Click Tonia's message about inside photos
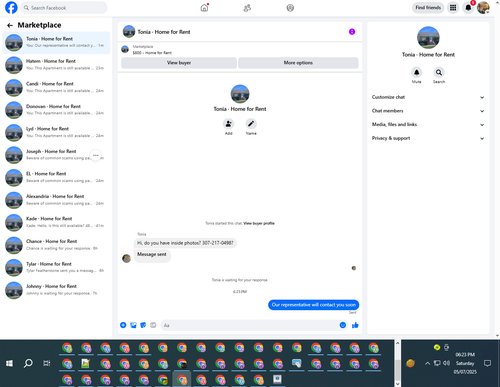This screenshot has height=387, width=500. pyautogui.click(x=185, y=243)
